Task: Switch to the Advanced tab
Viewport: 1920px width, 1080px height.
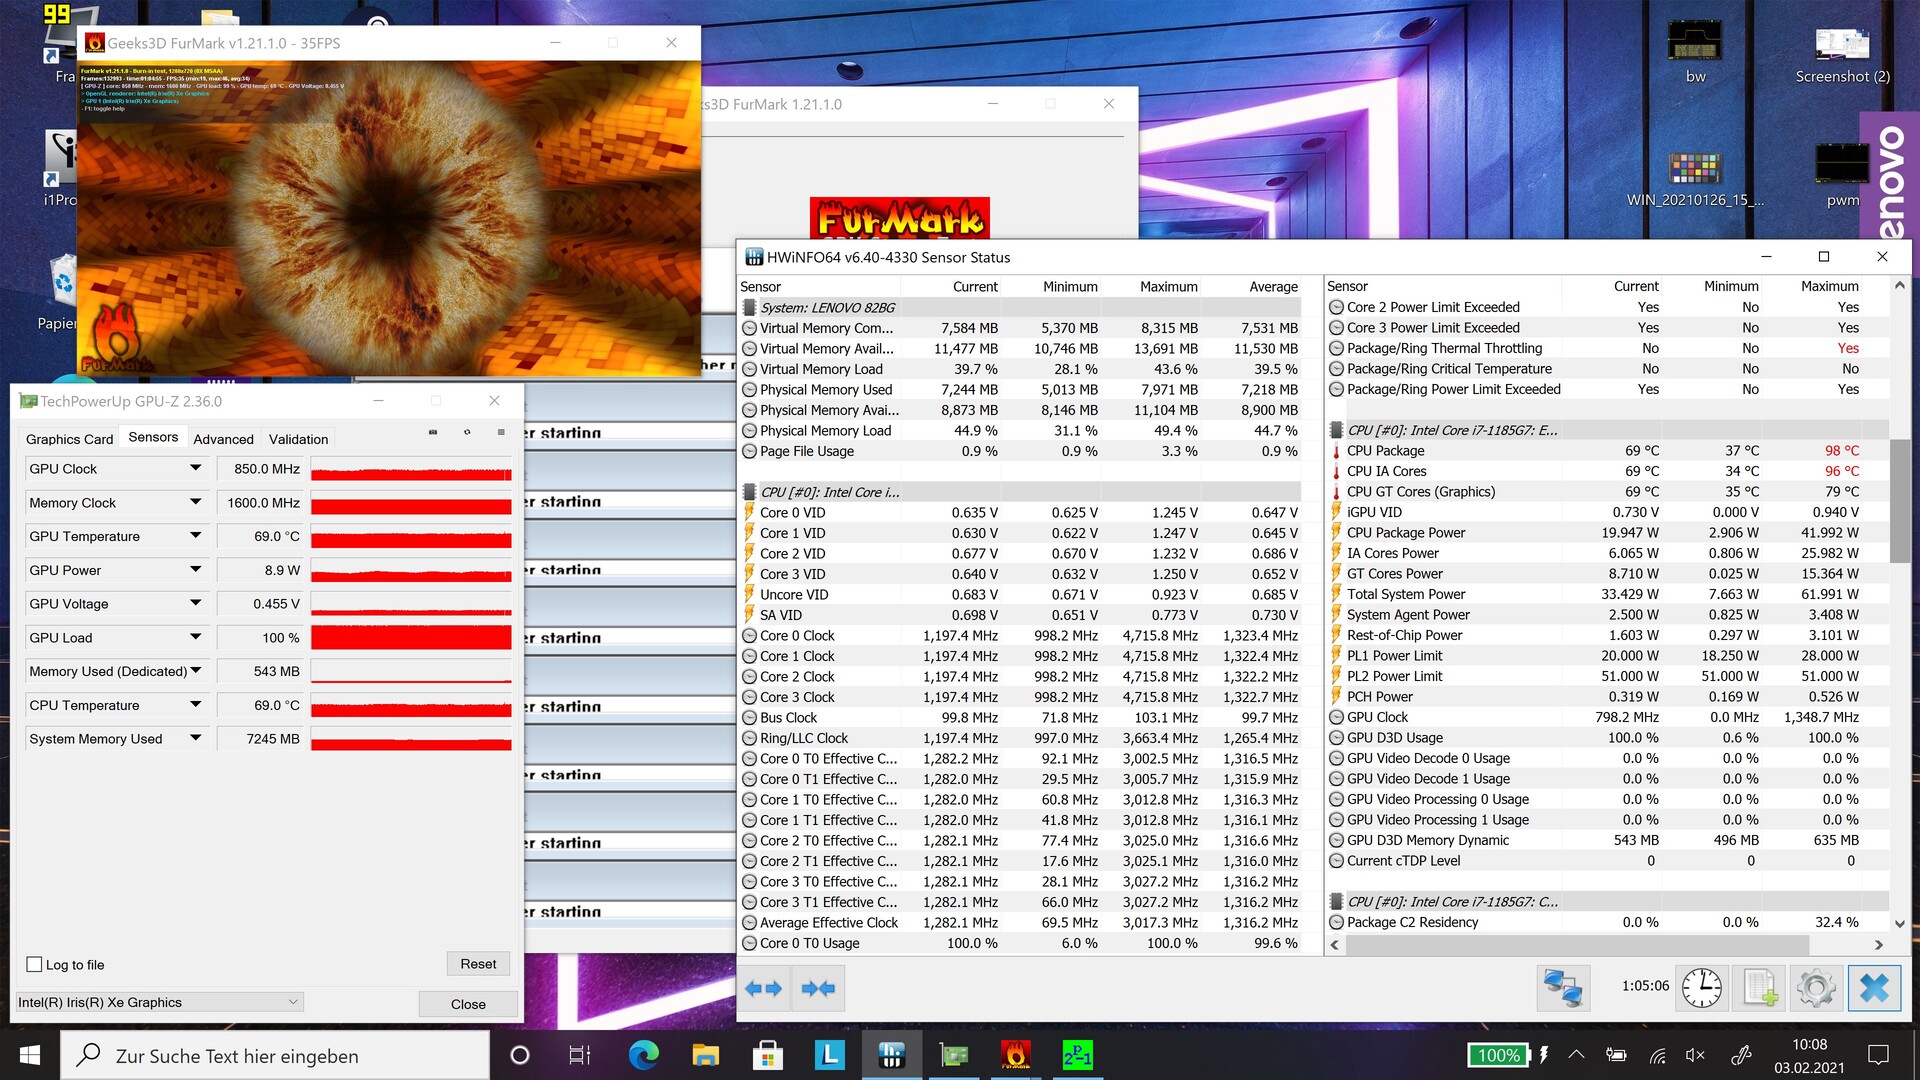Action: pyautogui.click(x=223, y=439)
